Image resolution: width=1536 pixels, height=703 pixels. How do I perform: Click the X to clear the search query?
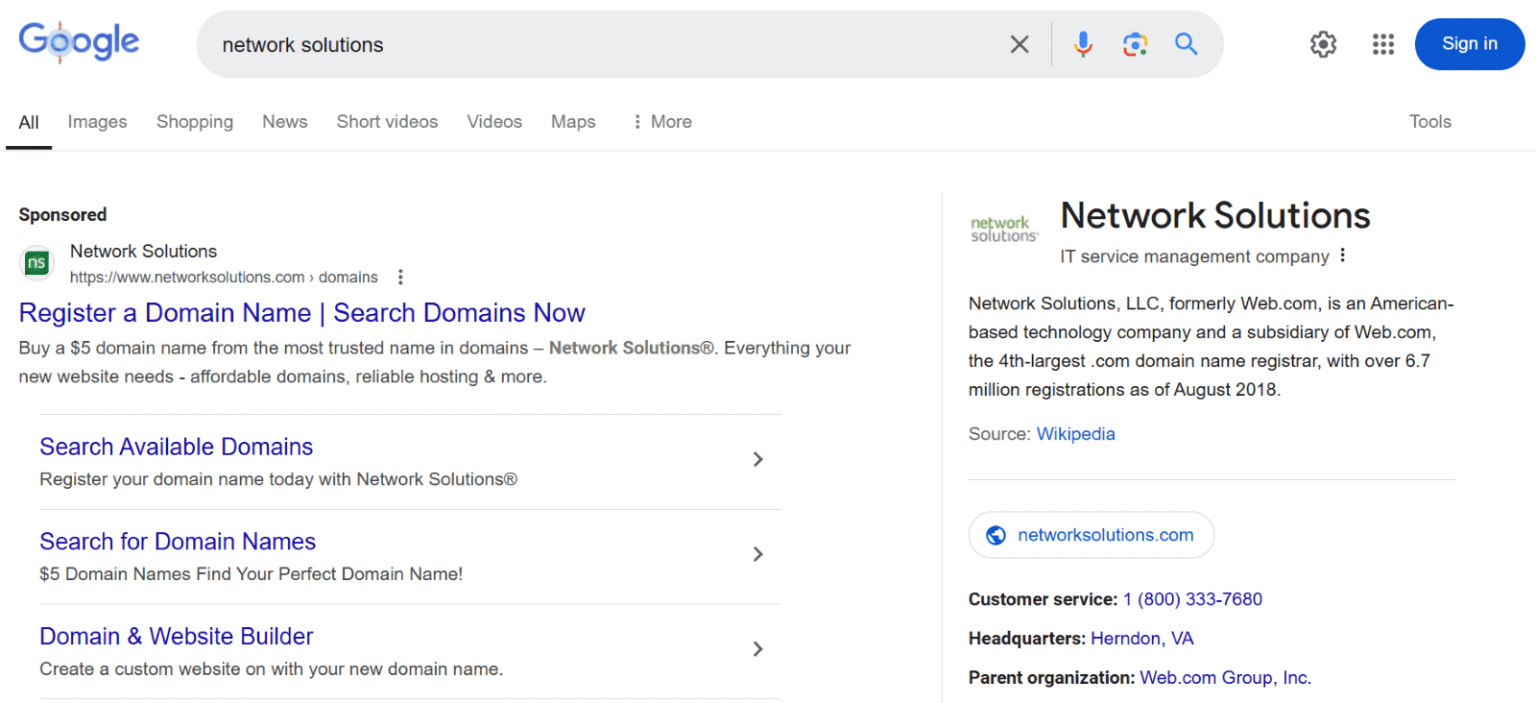[1019, 44]
